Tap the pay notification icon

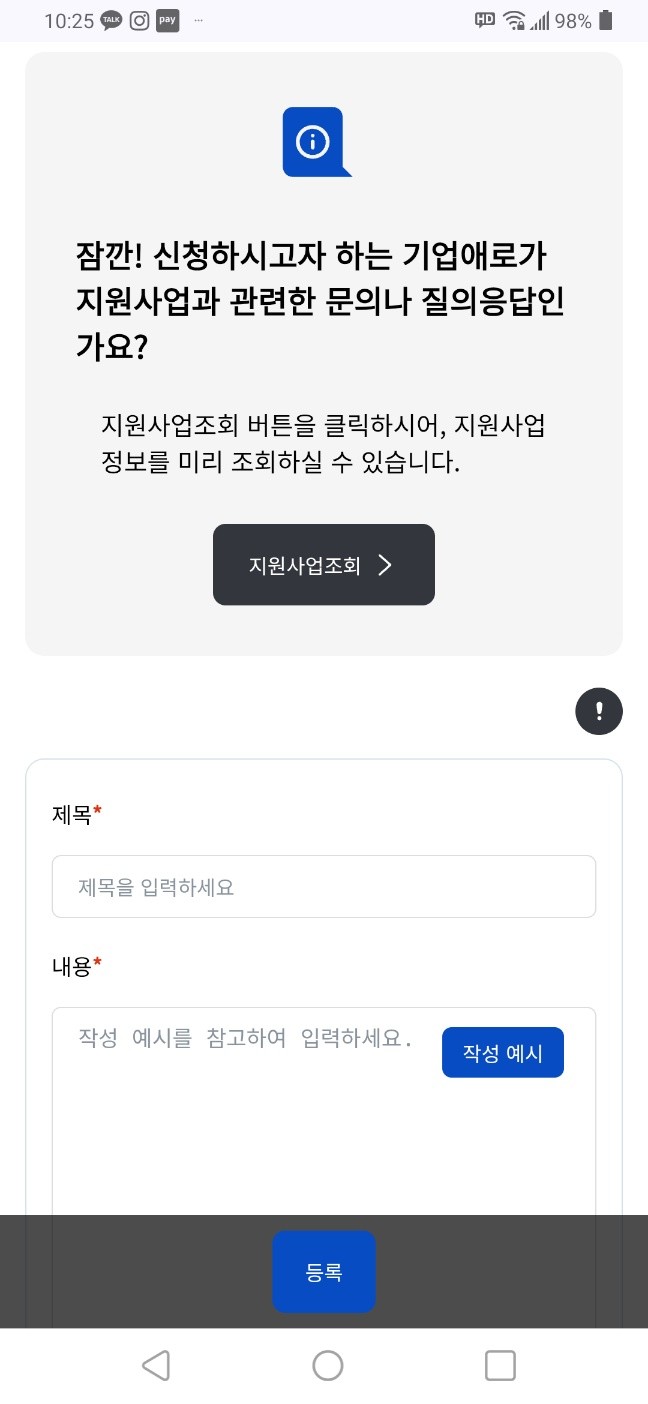pos(168,21)
